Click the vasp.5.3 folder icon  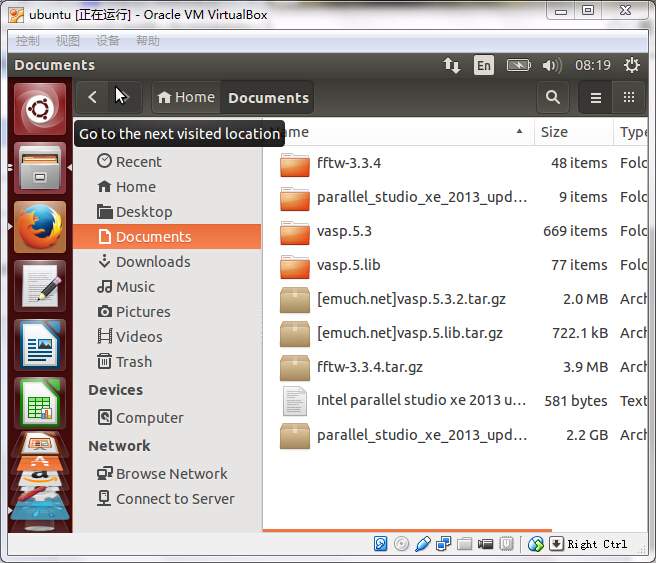point(295,233)
